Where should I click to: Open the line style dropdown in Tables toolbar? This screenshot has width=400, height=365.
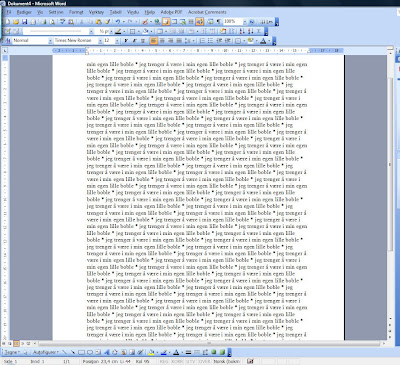[91, 31]
